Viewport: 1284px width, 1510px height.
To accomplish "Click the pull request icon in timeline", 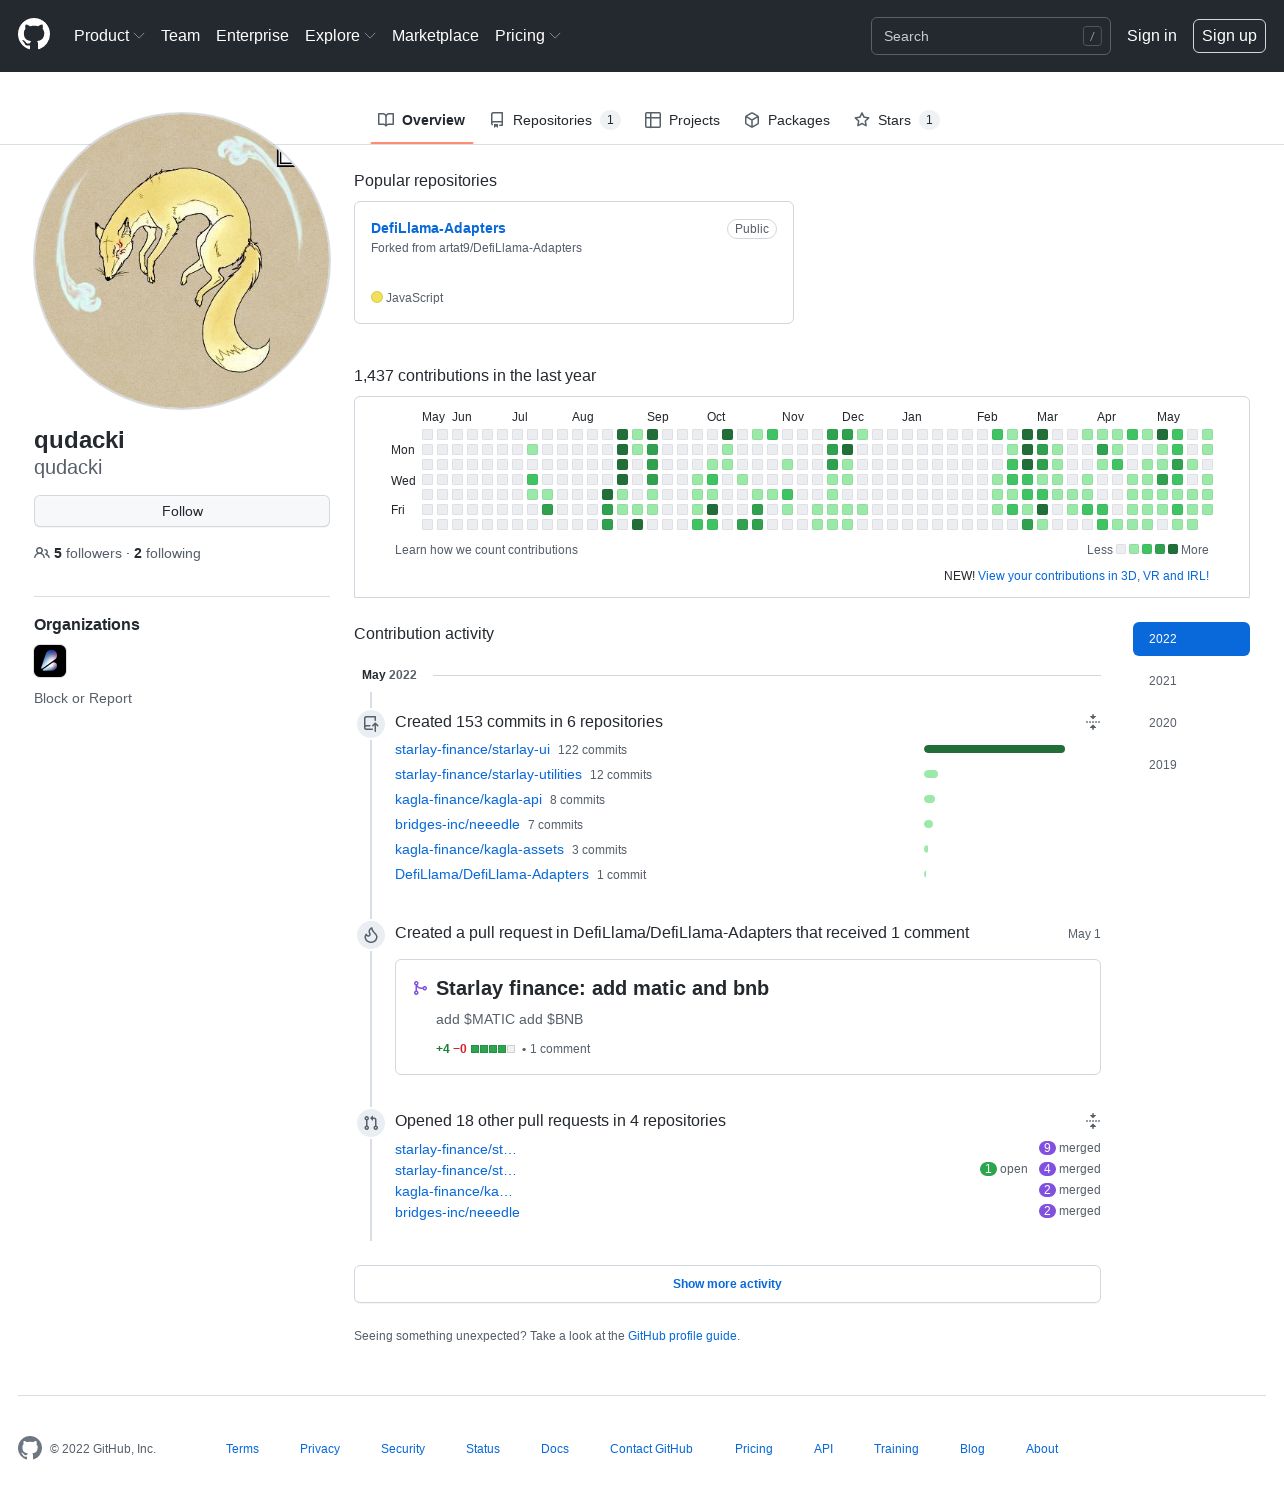I will click(x=371, y=1122).
